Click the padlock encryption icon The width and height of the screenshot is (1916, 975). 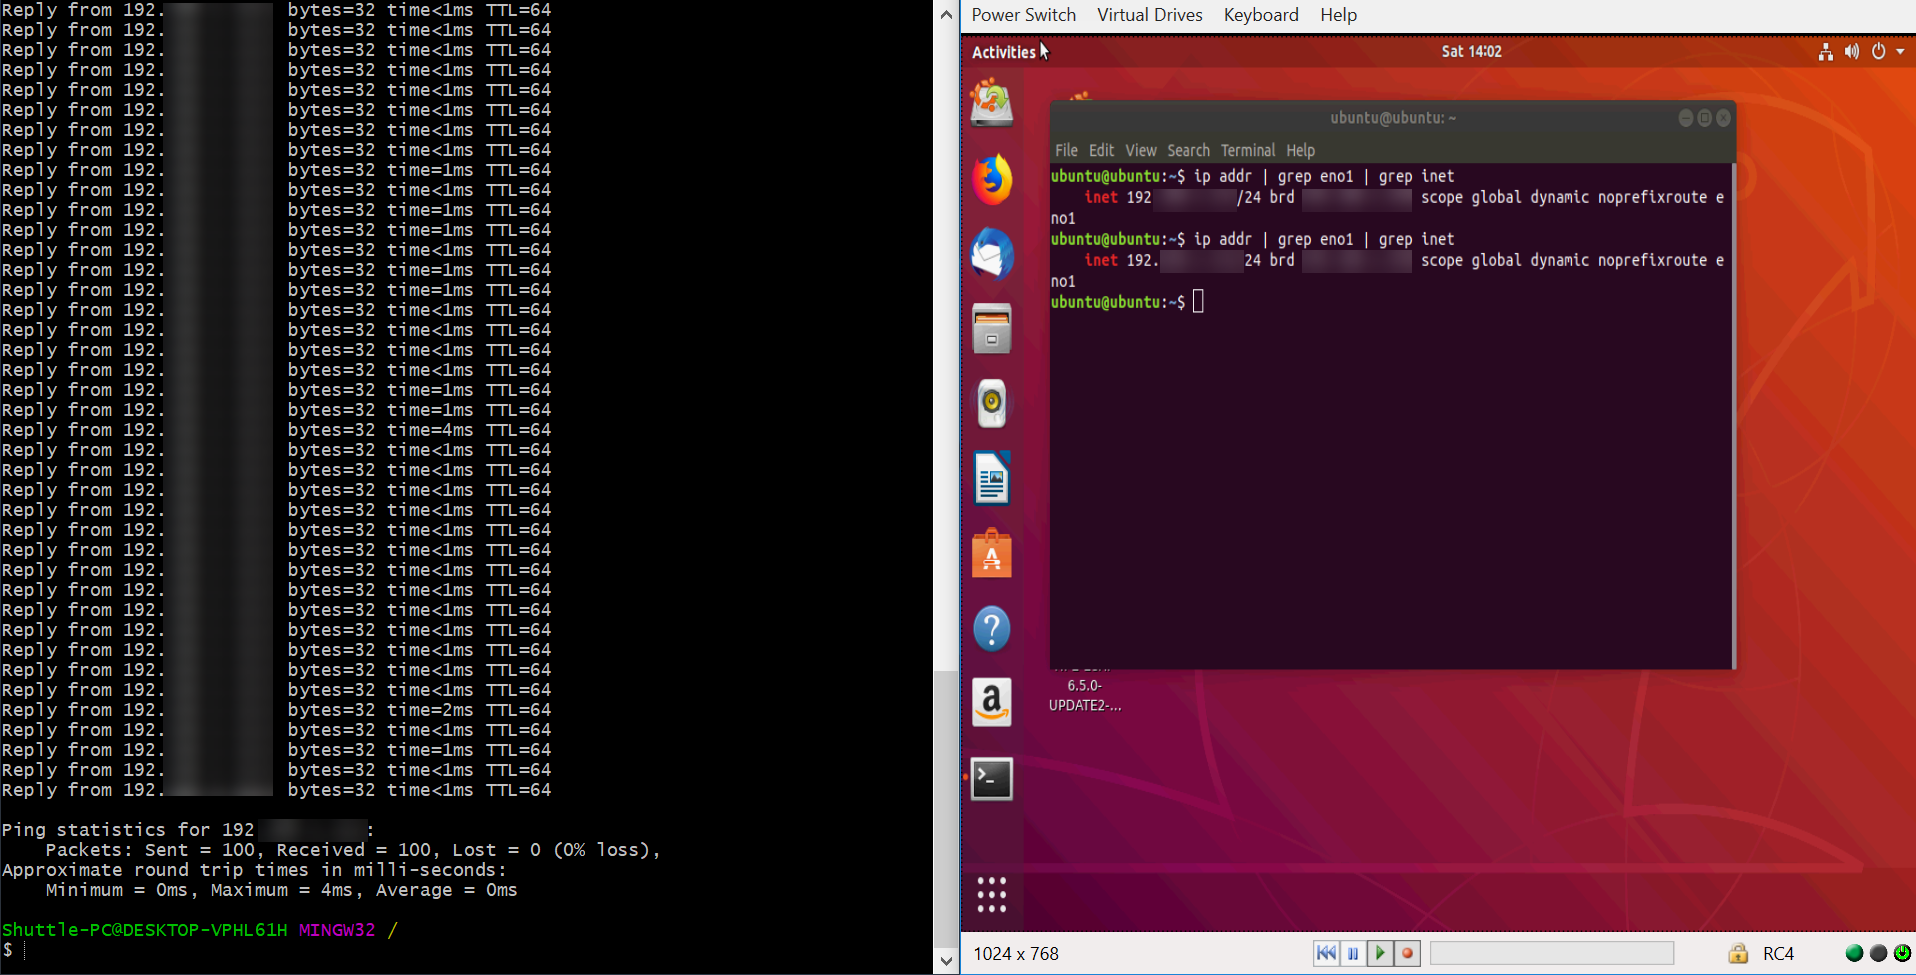point(1738,953)
